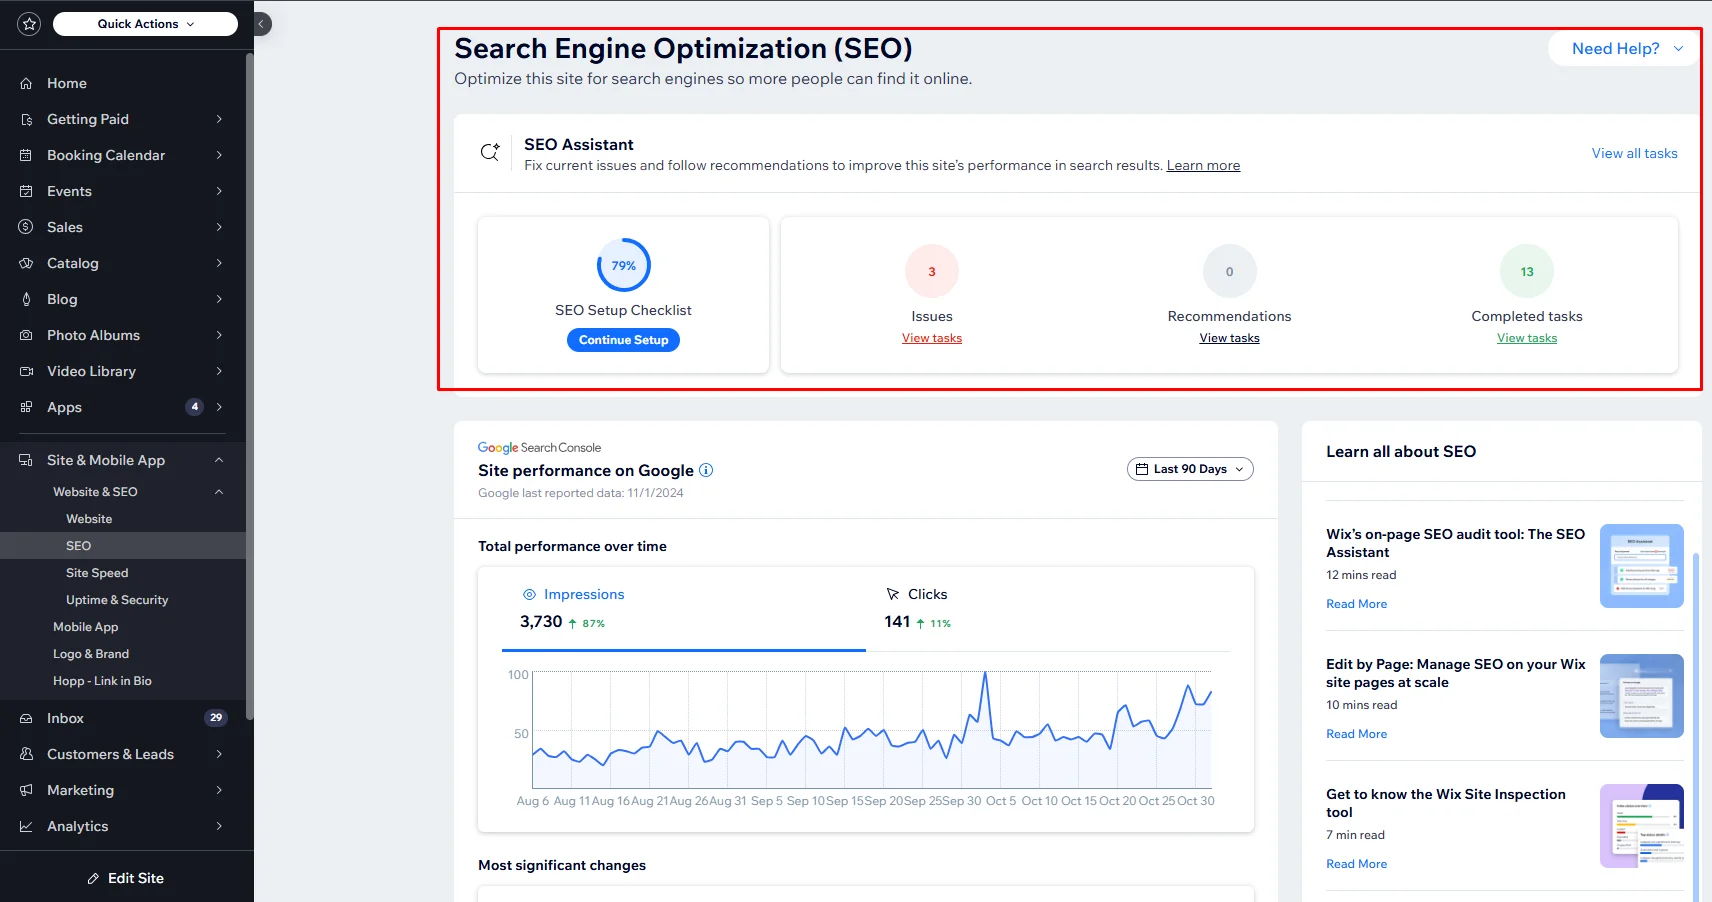Click the SEO Assistant icon
Image resolution: width=1712 pixels, height=902 pixels.
coord(489,152)
